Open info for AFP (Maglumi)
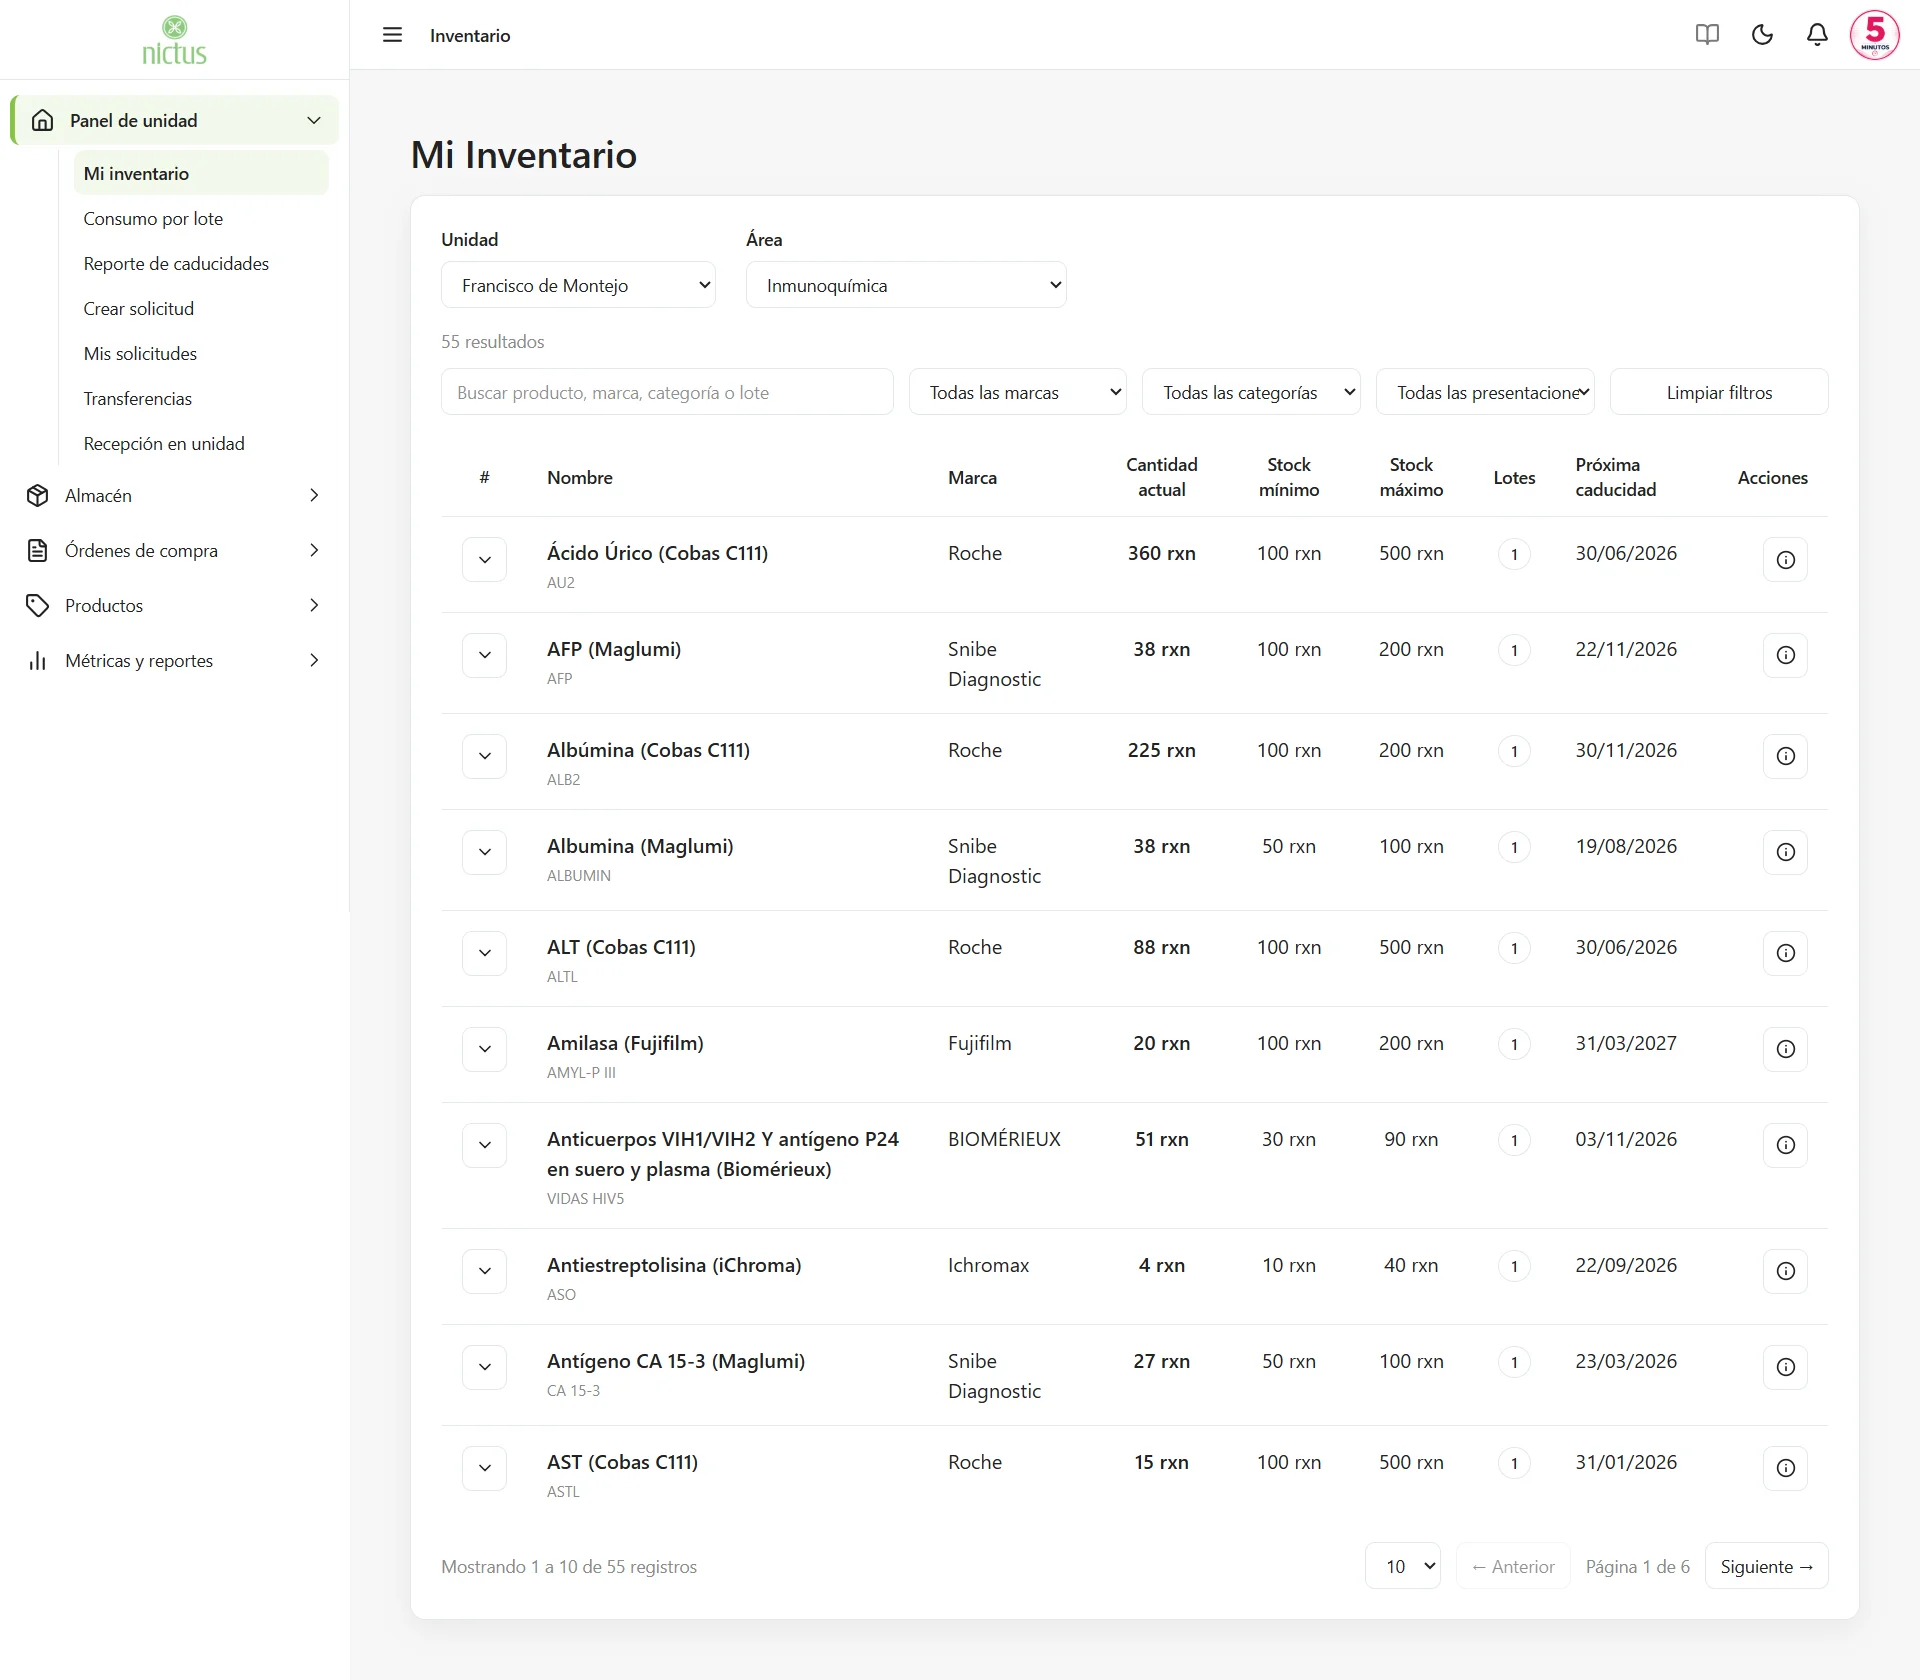The width and height of the screenshot is (1920, 1680). 1785,655
